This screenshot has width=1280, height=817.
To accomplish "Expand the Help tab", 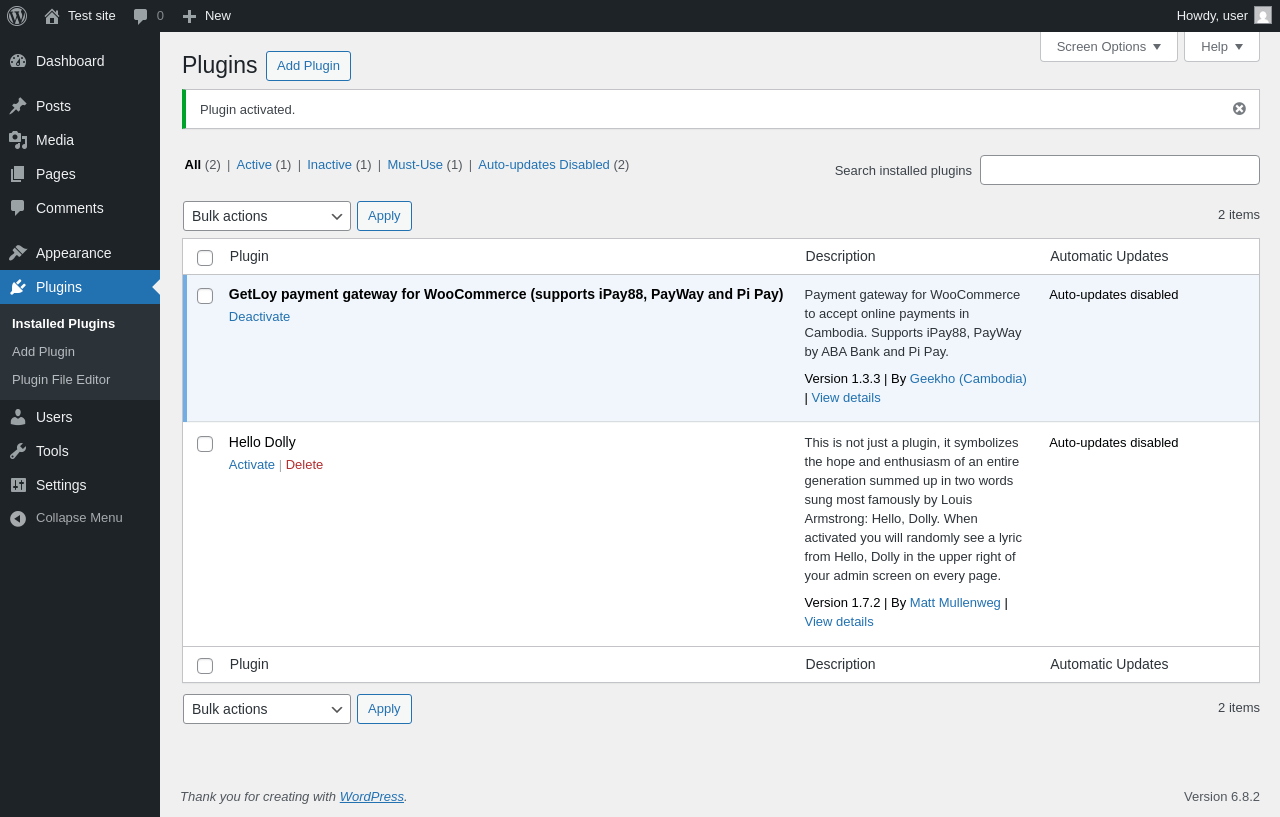I will pos(1222,47).
